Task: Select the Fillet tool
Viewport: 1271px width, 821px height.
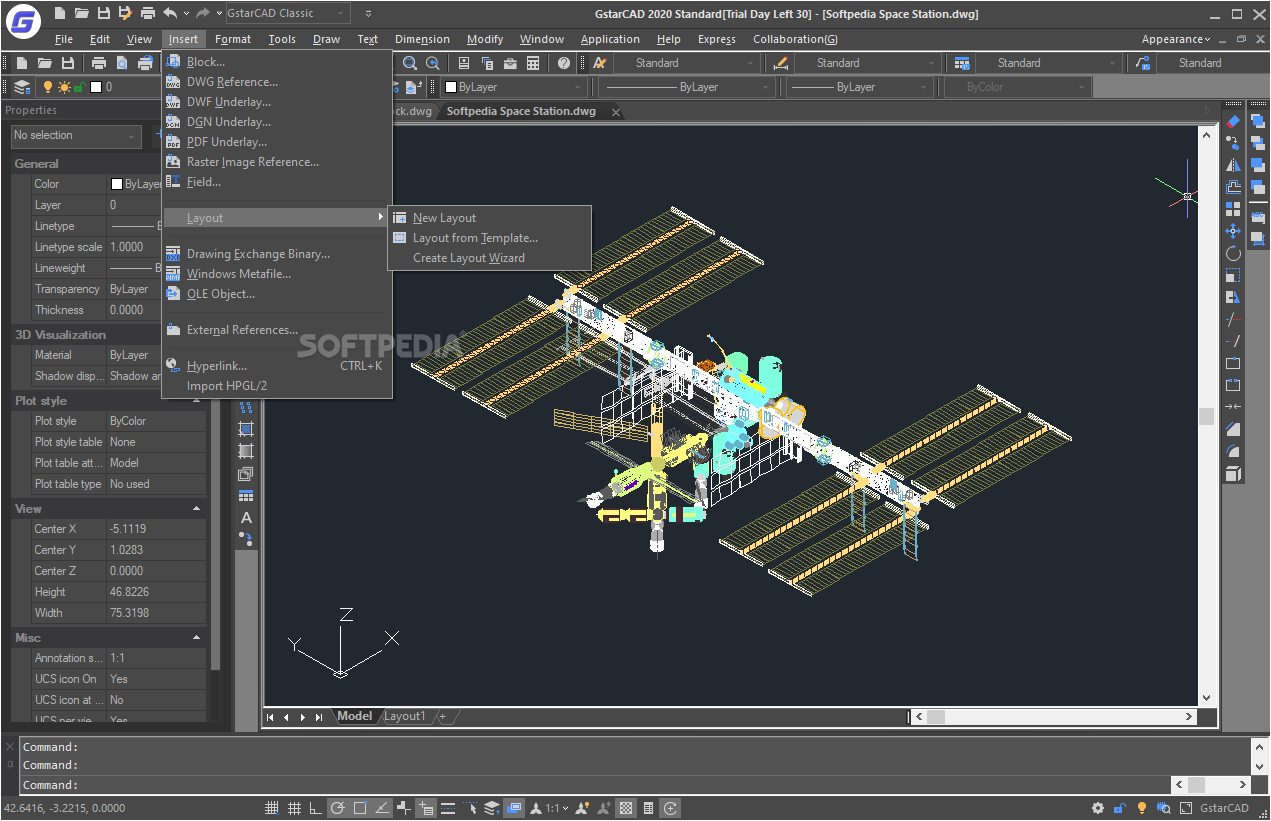Action: tap(1233, 451)
